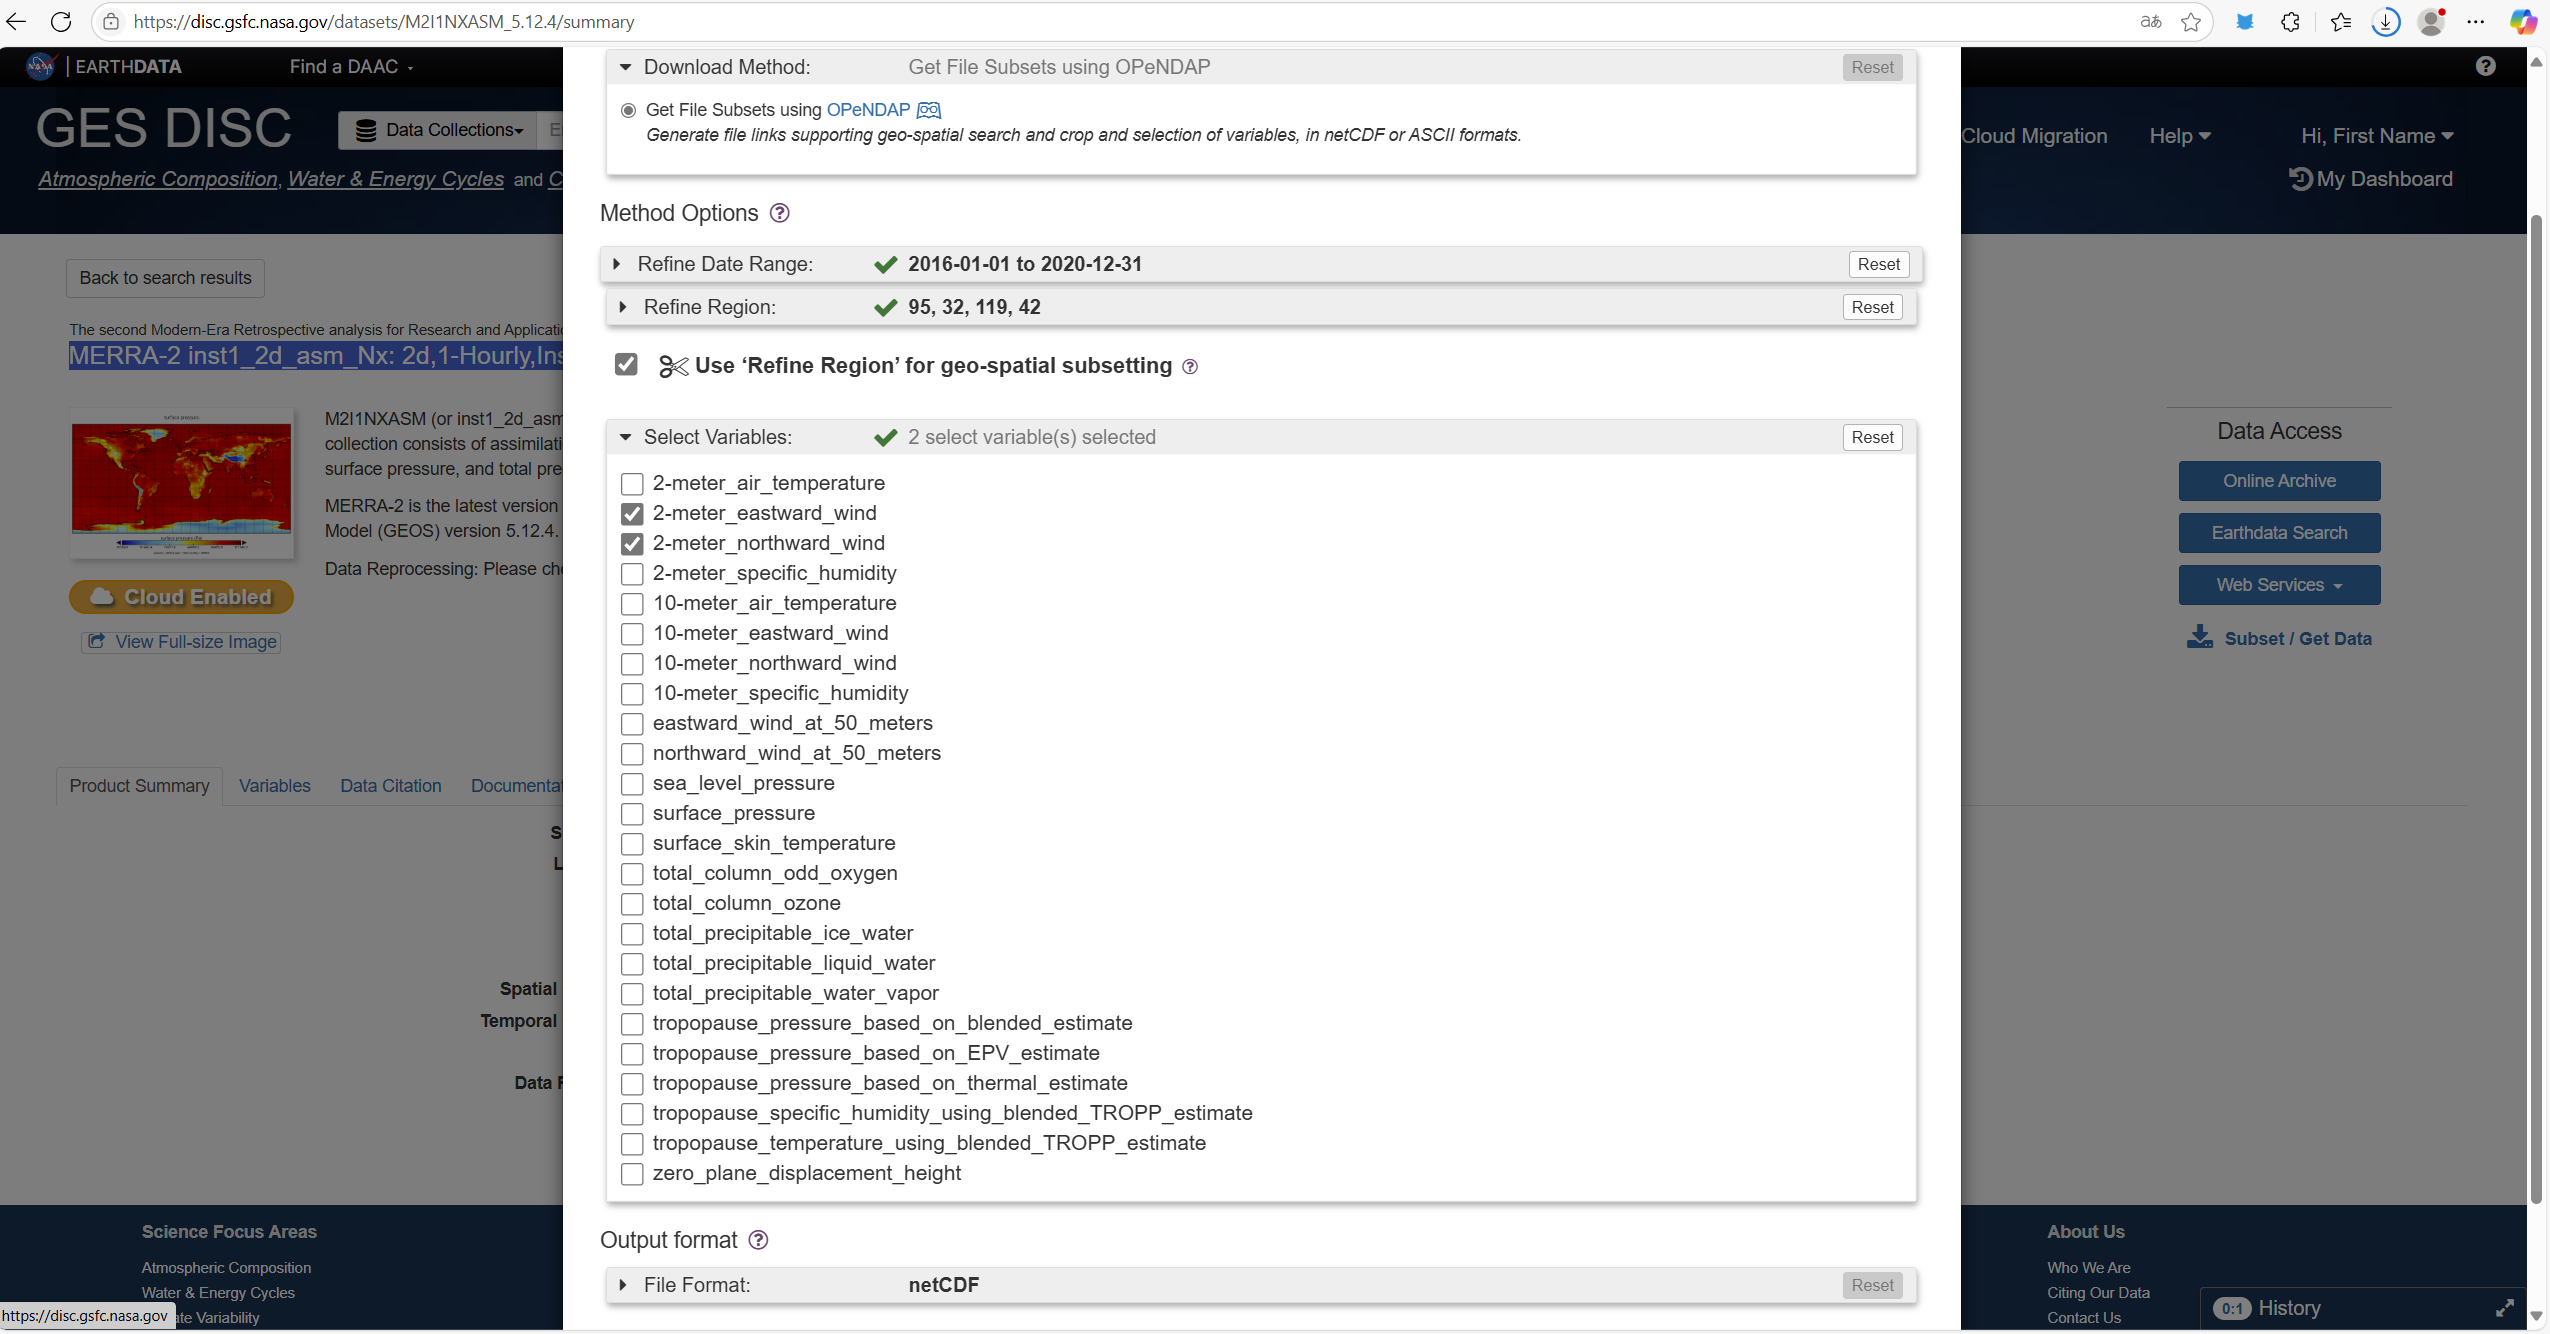The height and width of the screenshot is (1334, 2550).
Task: Collapse the Select Variables section
Action: [x=625, y=437]
